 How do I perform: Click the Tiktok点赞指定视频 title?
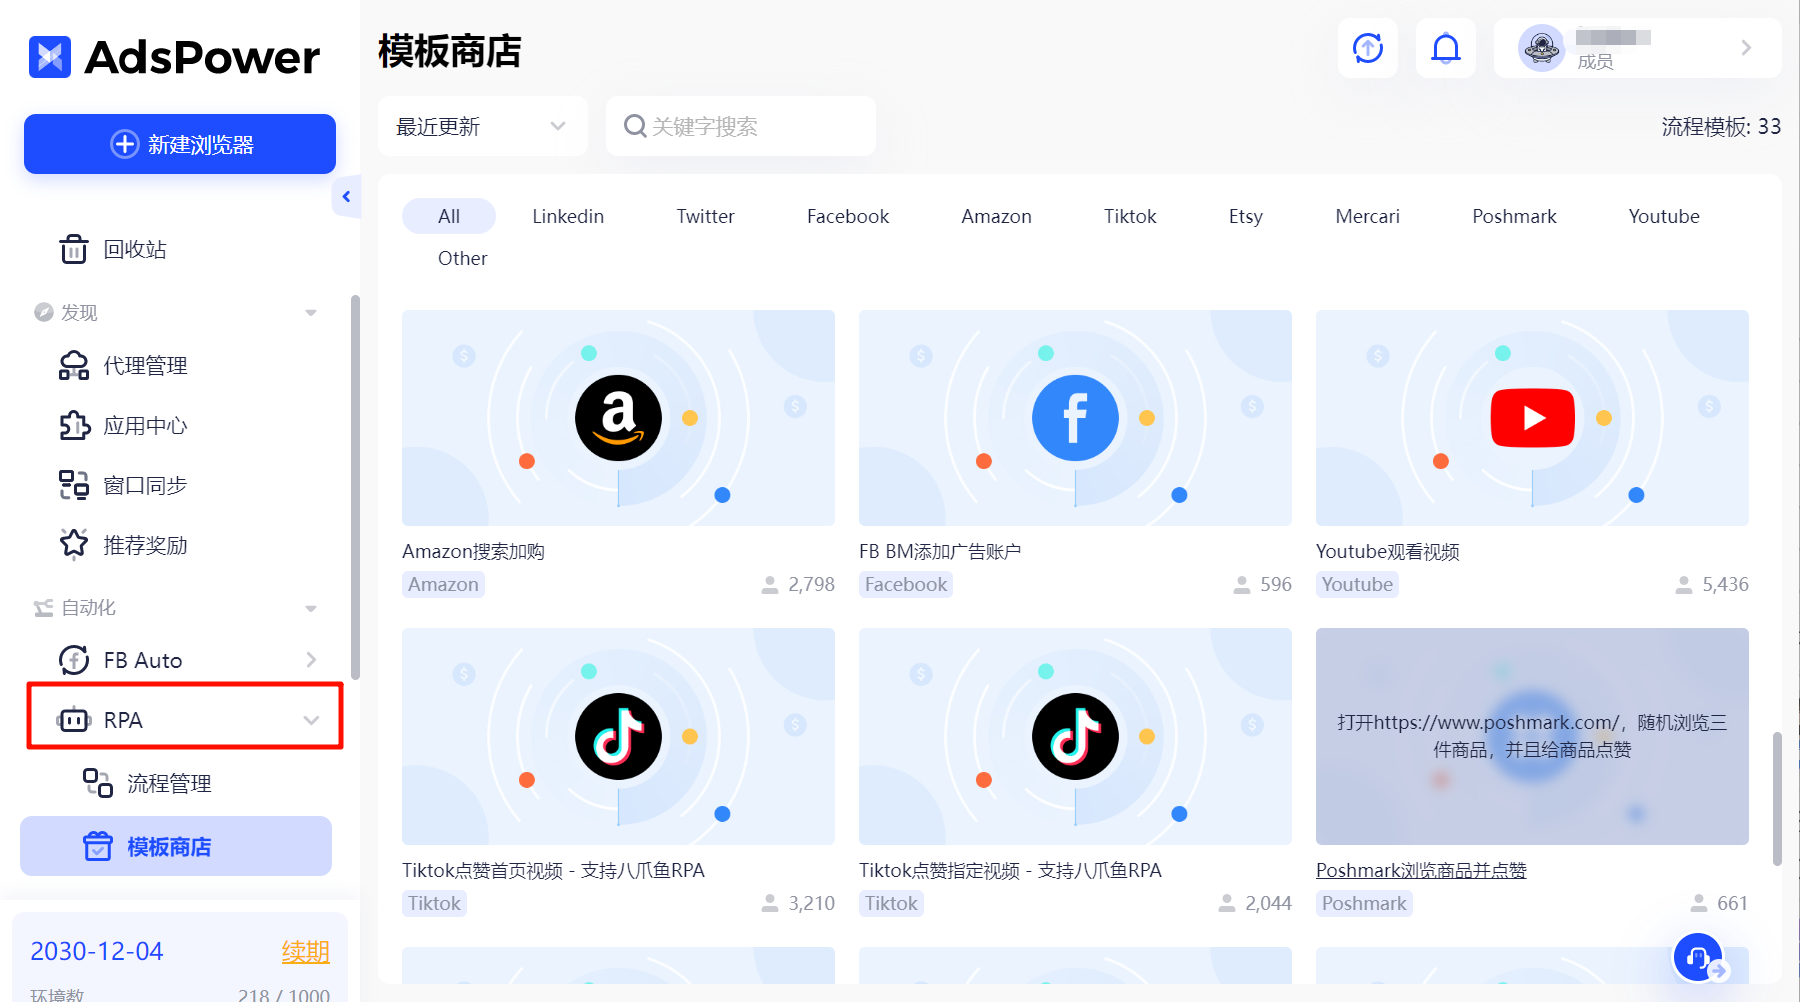tap(1010, 870)
